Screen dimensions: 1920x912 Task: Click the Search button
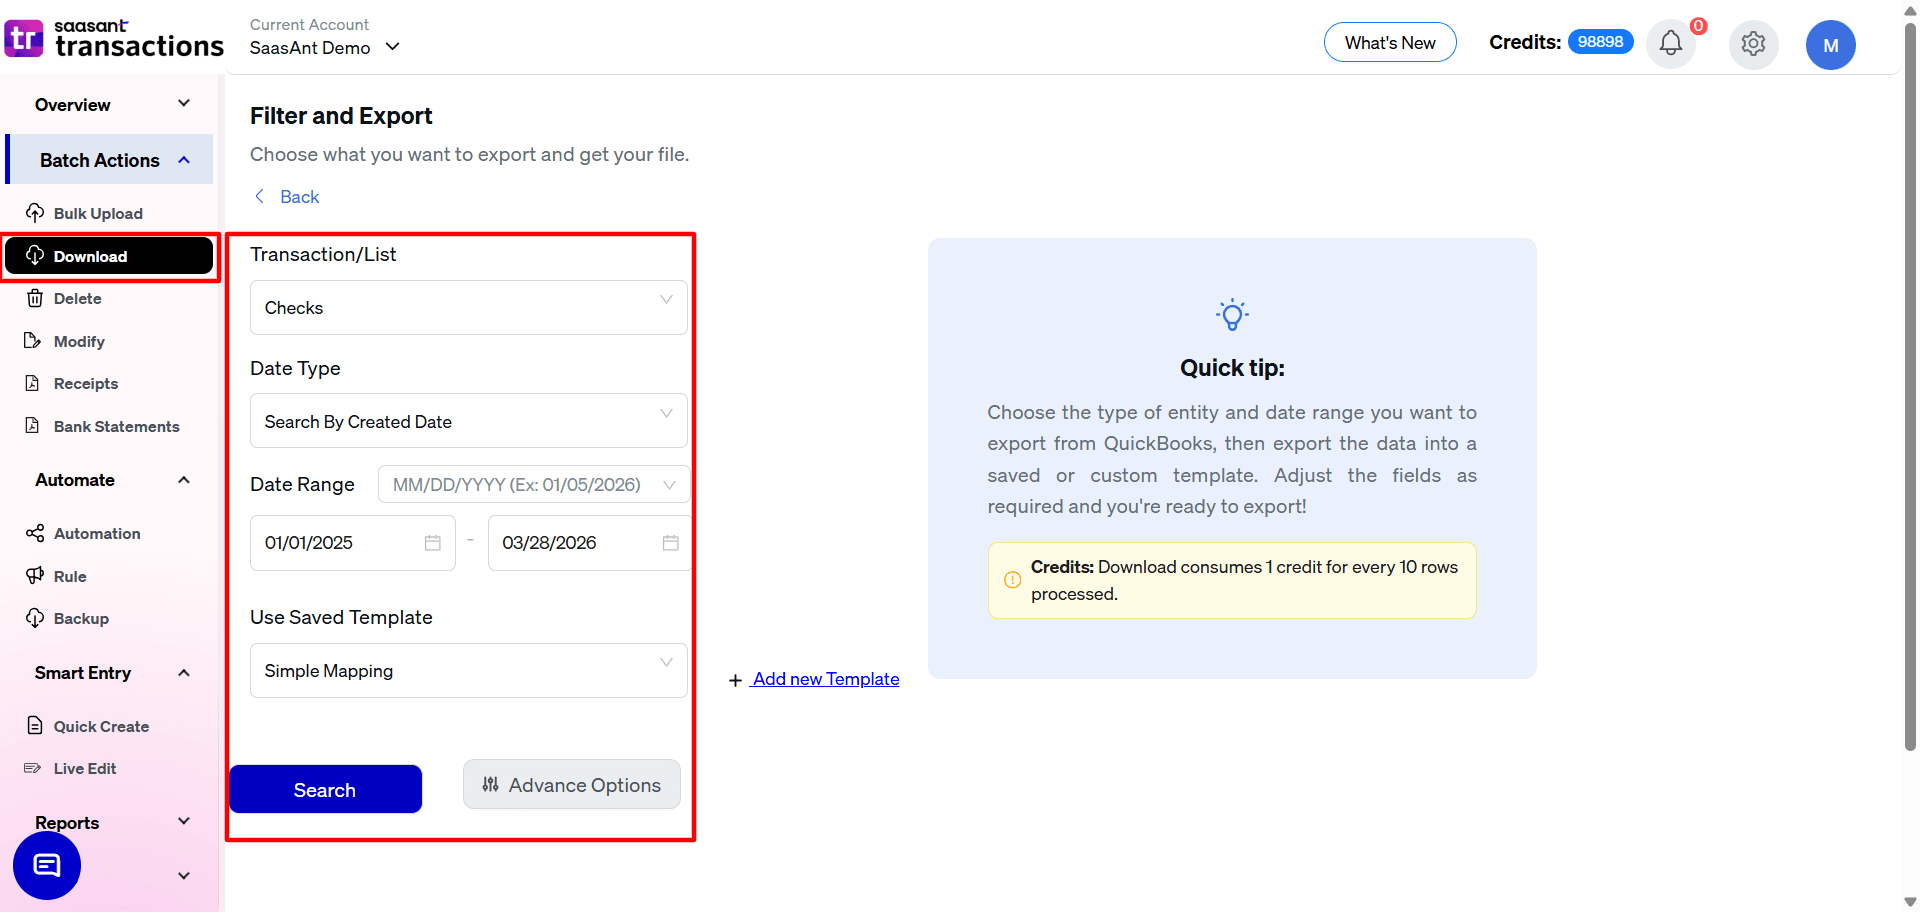(324, 789)
